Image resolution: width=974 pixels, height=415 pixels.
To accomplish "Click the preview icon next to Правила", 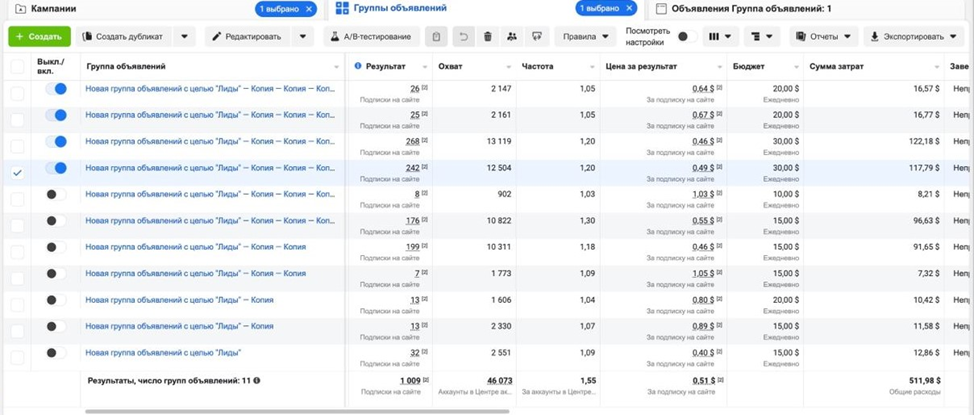I will coord(537,37).
